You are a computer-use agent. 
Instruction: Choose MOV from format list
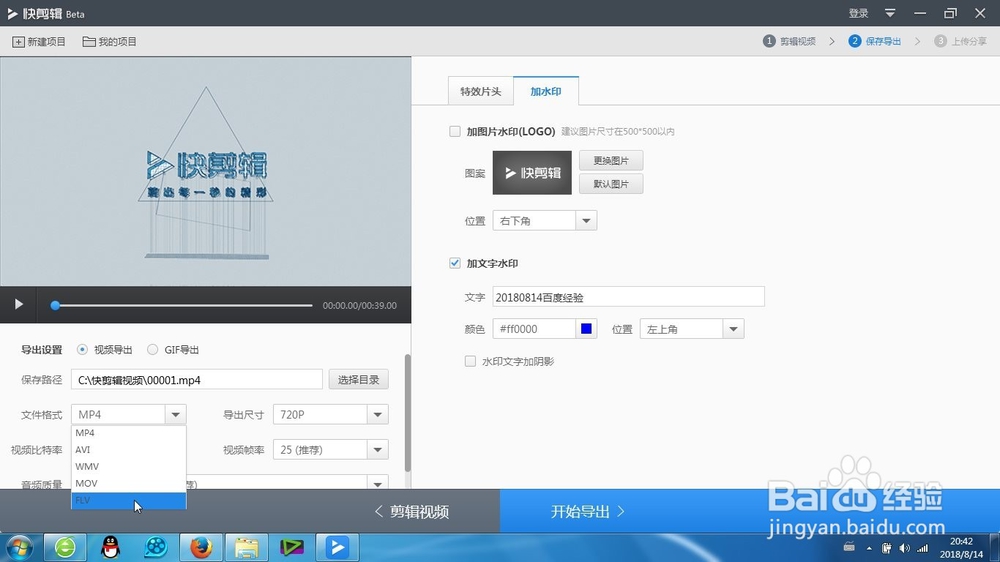point(128,484)
